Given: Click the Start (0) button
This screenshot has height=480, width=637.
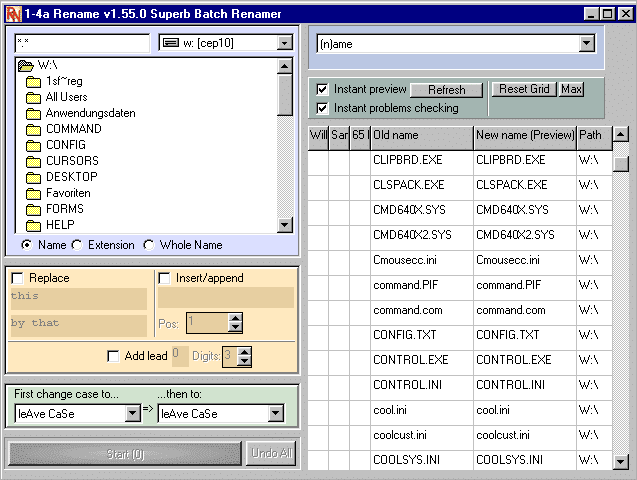Looking at the screenshot, I should click(x=125, y=454).
